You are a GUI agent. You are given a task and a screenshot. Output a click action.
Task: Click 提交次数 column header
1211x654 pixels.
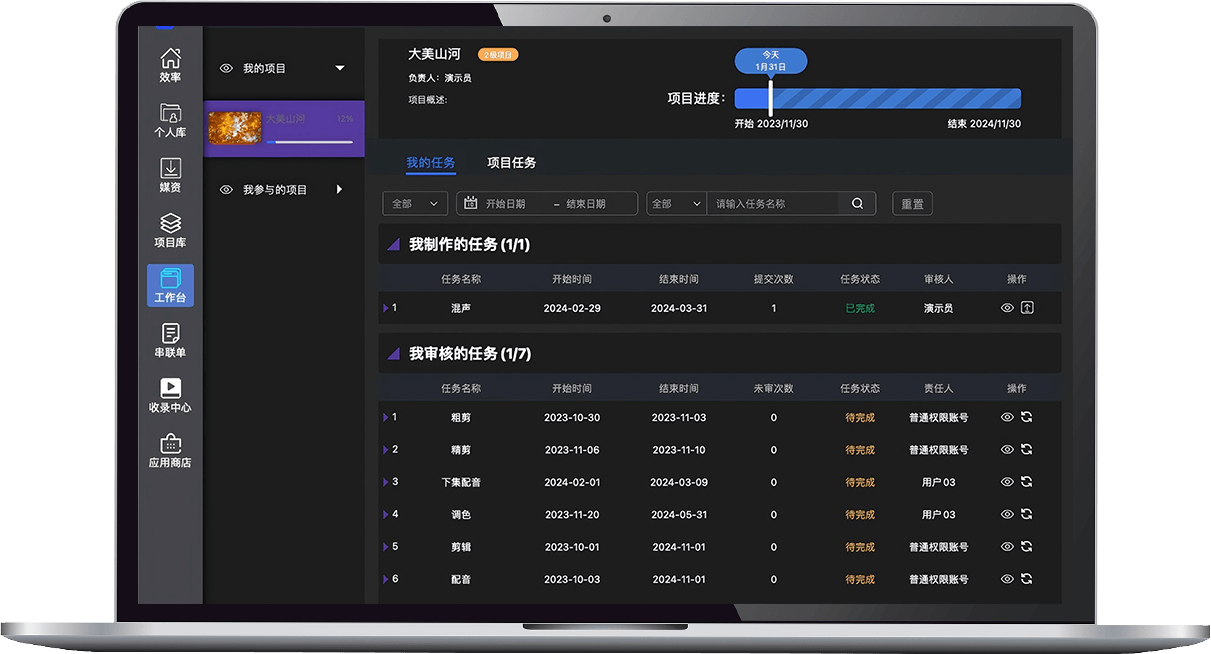click(x=773, y=279)
